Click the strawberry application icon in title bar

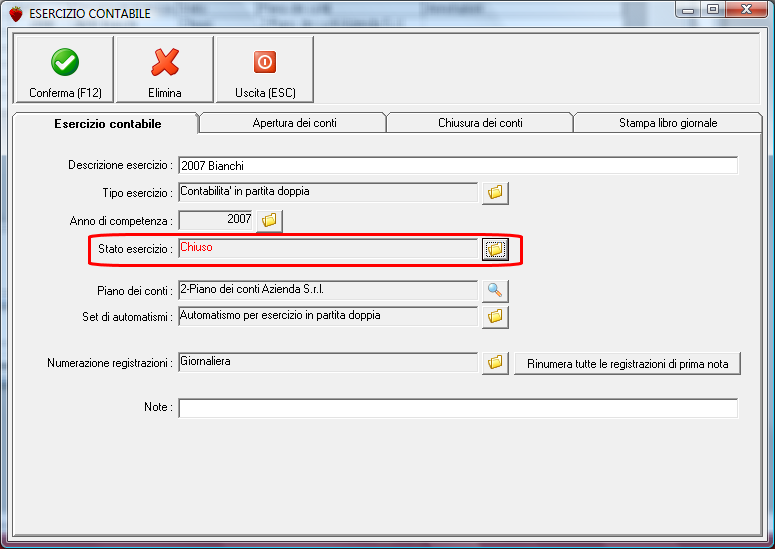pos(16,14)
